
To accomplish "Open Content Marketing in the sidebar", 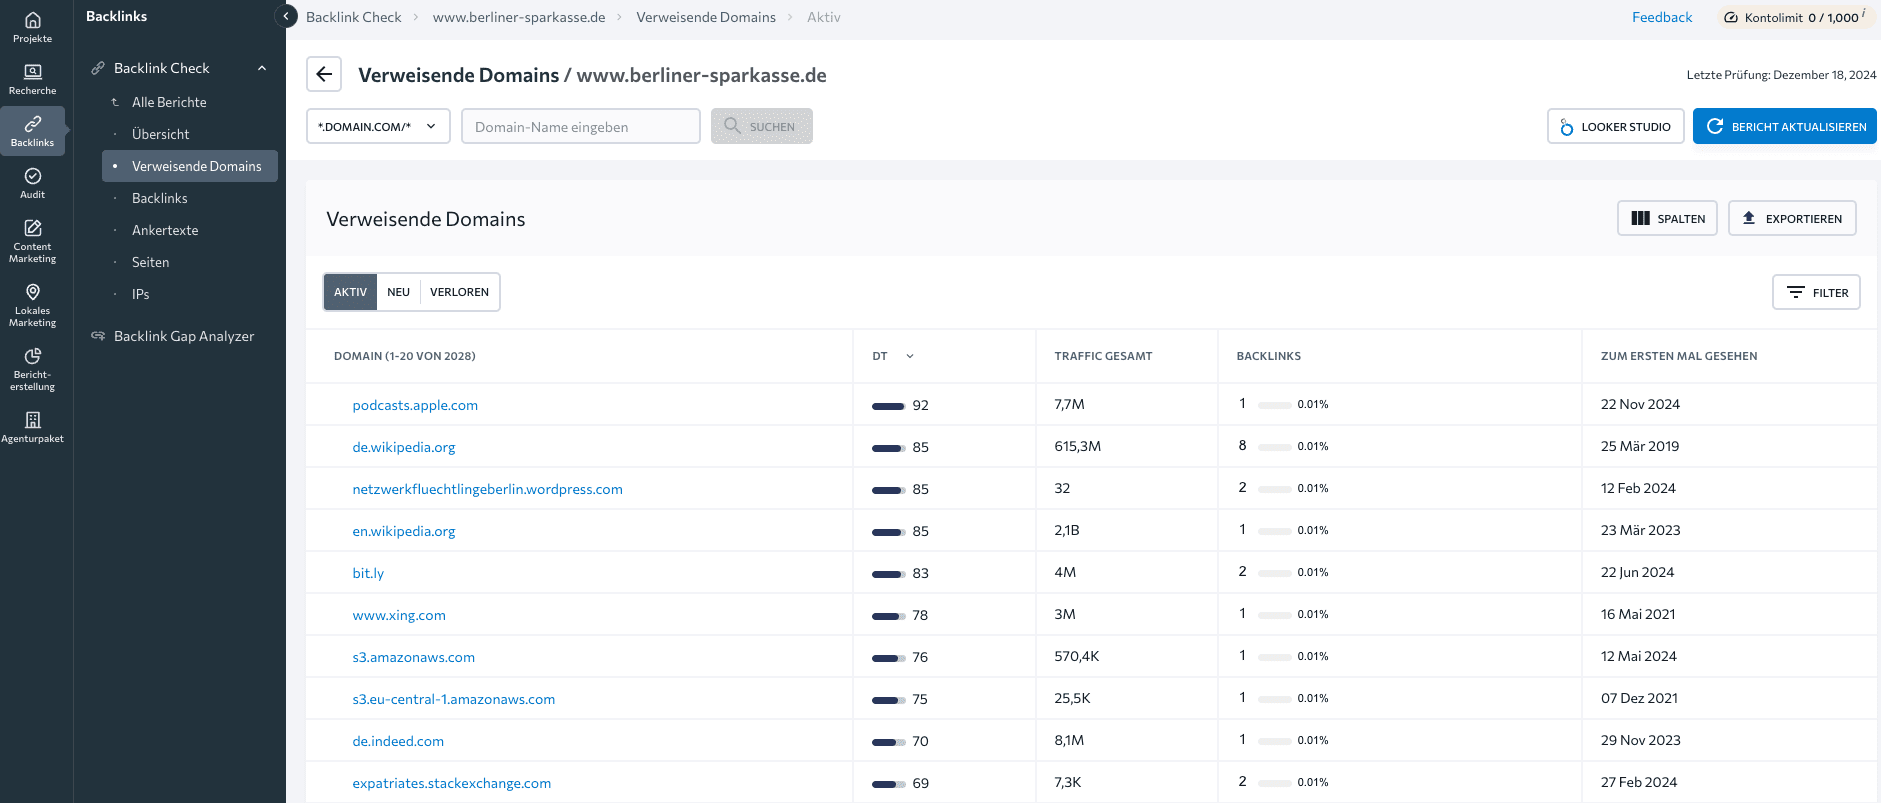I will pyautogui.click(x=32, y=241).
